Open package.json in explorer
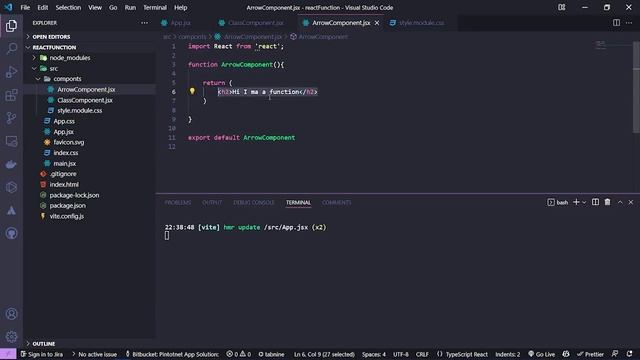Viewport: 640px width, 360px height. (x=67, y=206)
